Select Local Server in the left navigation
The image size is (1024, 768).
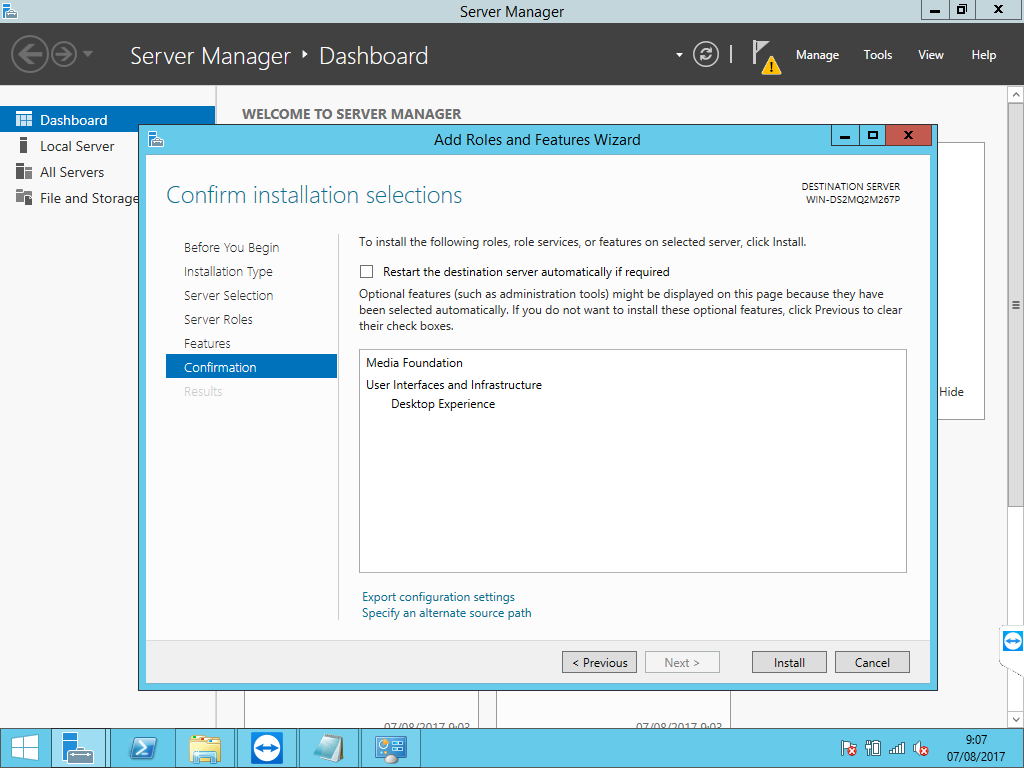(76, 146)
